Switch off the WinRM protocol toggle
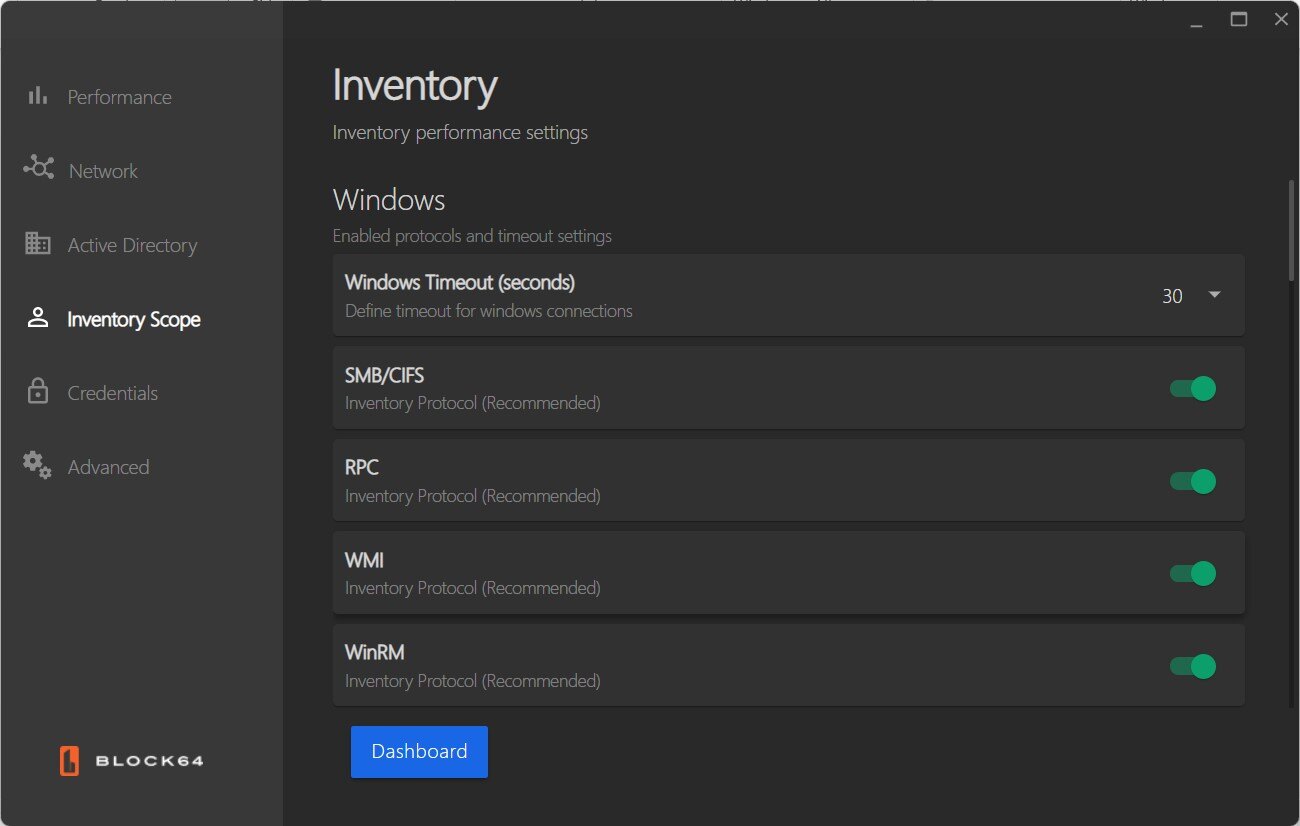Viewport: 1300px width, 826px height. click(x=1193, y=666)
